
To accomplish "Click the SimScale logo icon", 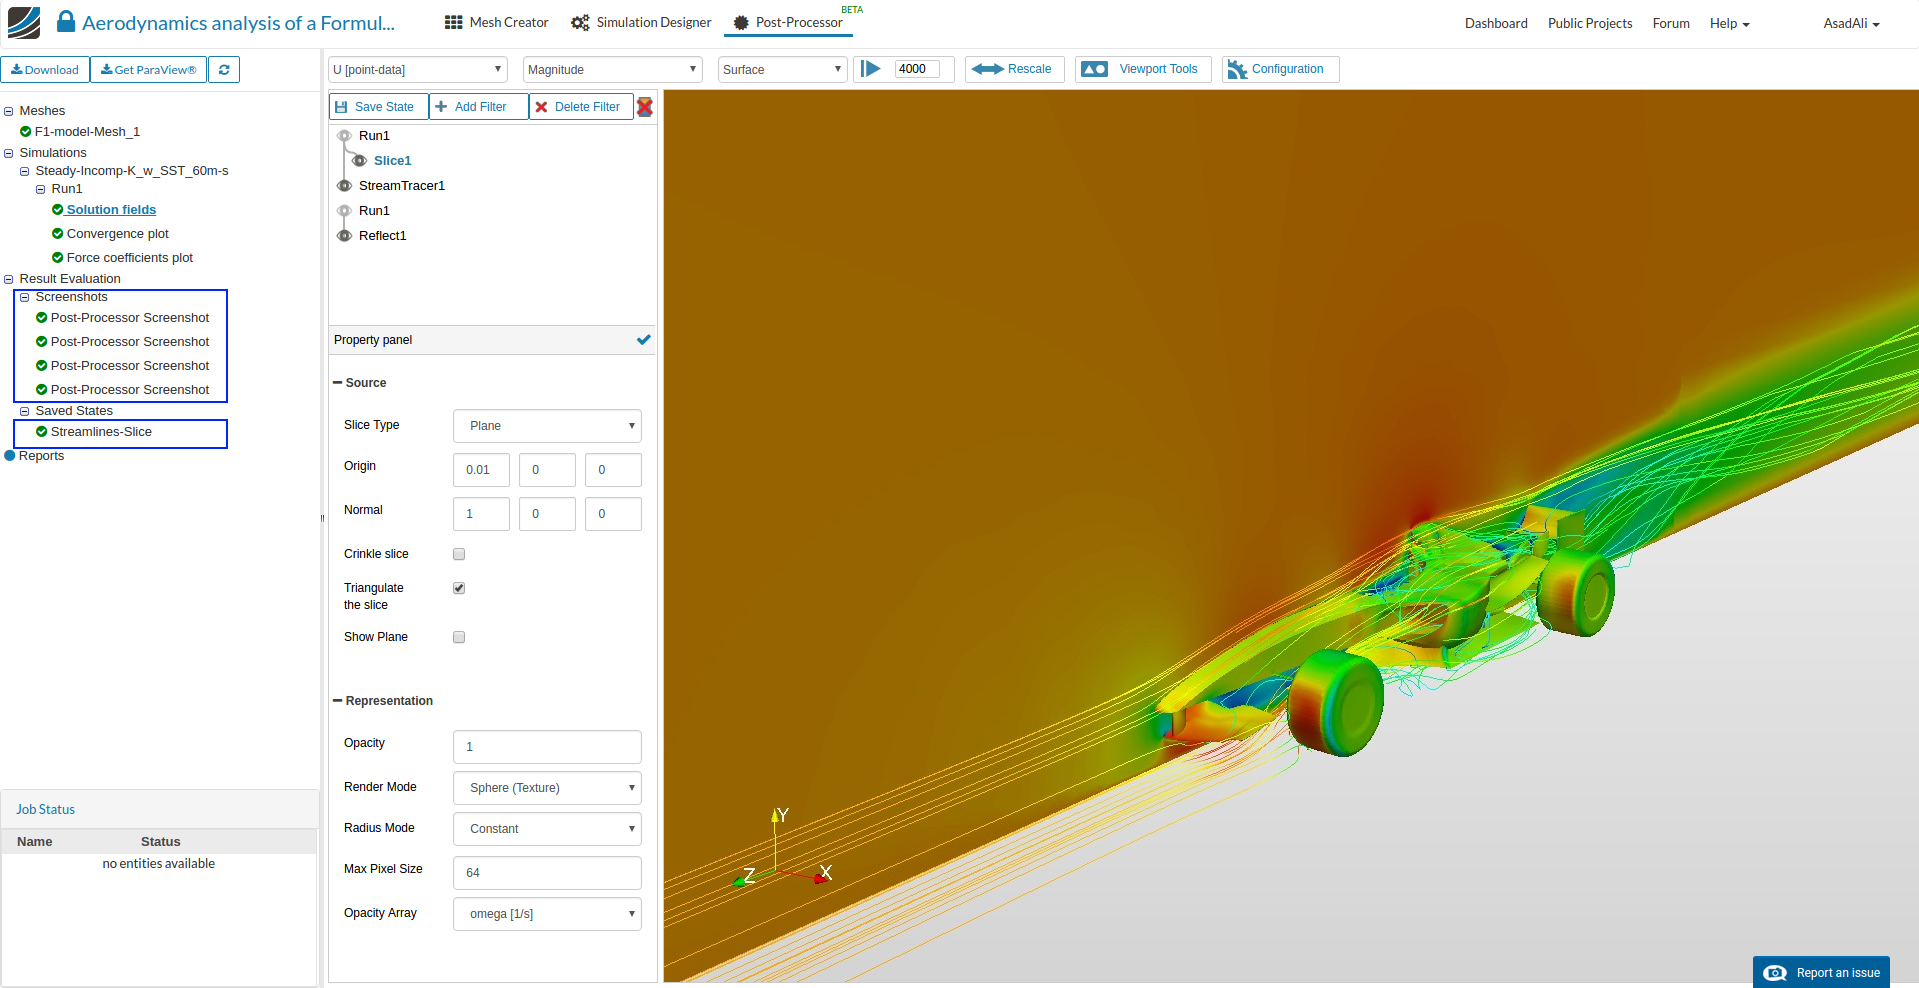I will [x=24, y=22].
